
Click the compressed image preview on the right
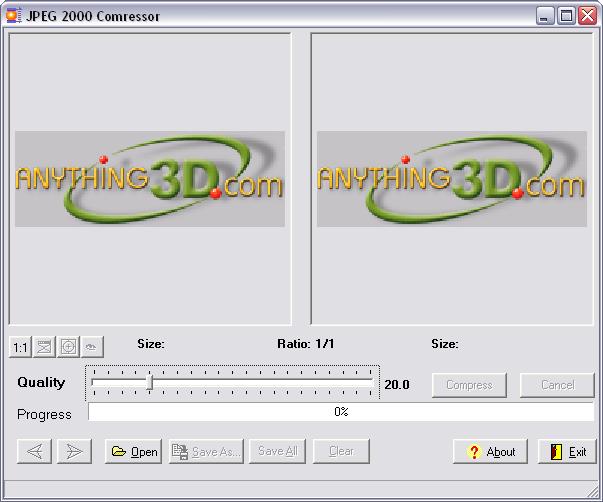452,179
